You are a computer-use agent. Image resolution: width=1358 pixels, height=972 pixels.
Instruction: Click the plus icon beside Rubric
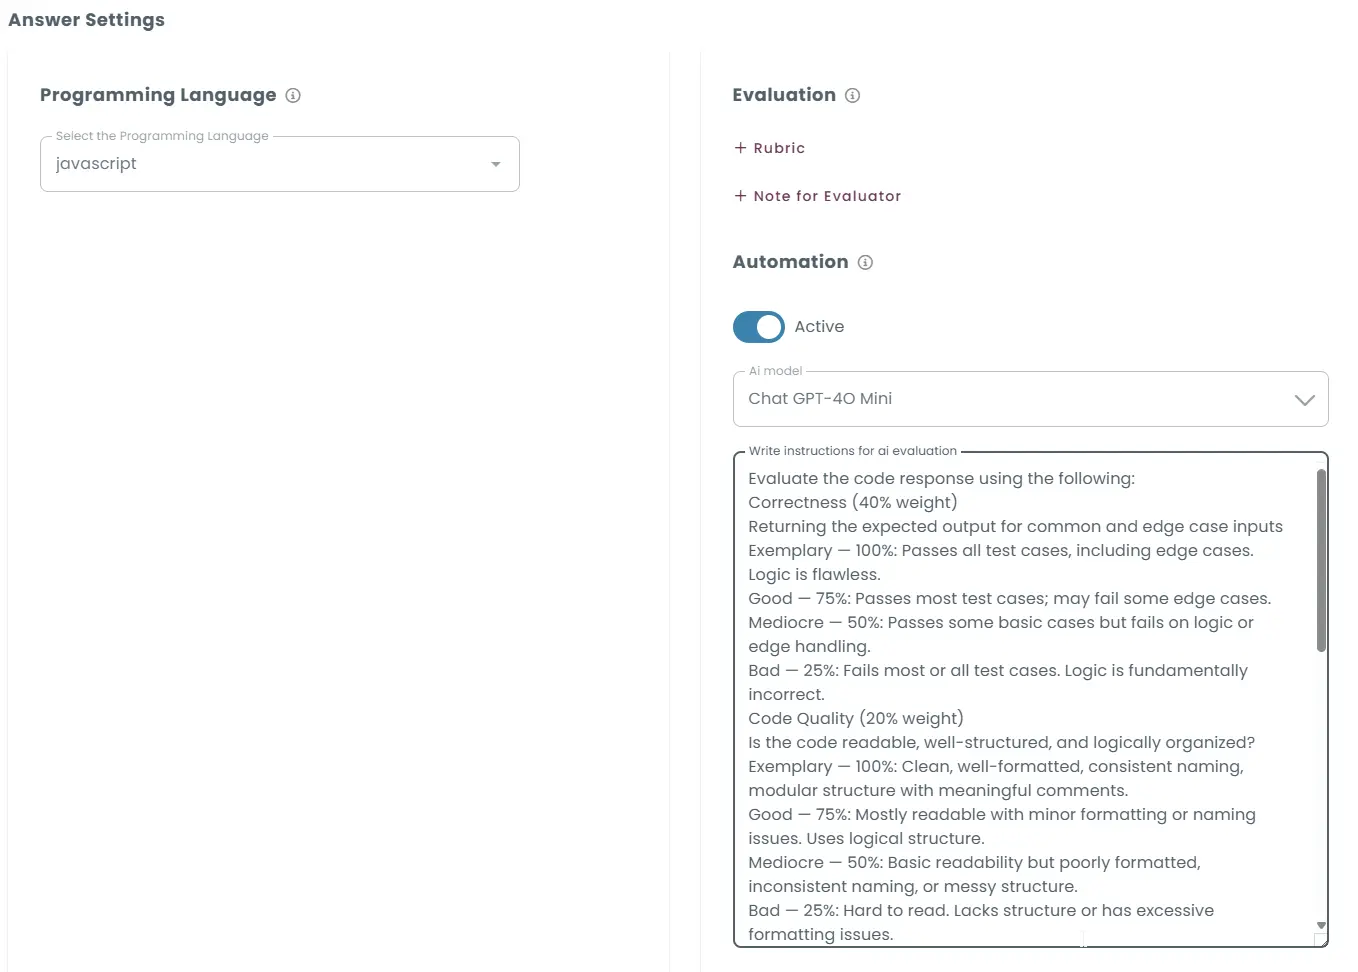[739, 147]
